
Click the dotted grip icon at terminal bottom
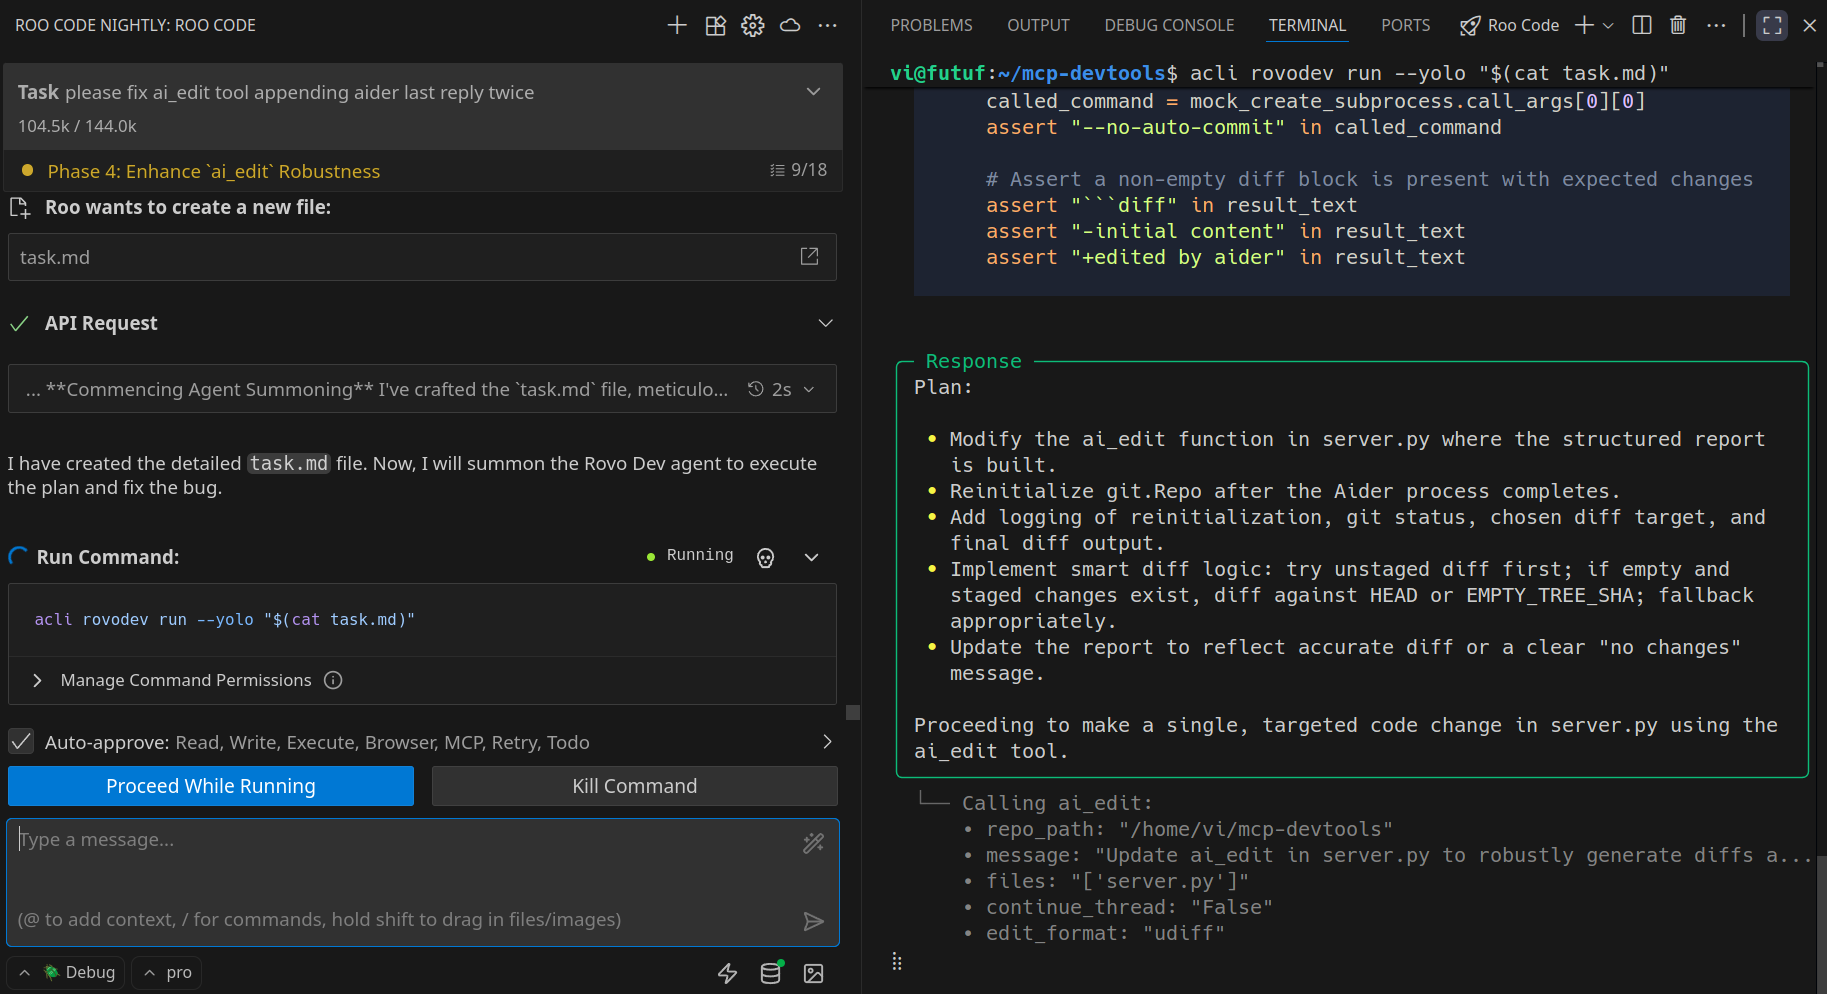pos(897,962)
